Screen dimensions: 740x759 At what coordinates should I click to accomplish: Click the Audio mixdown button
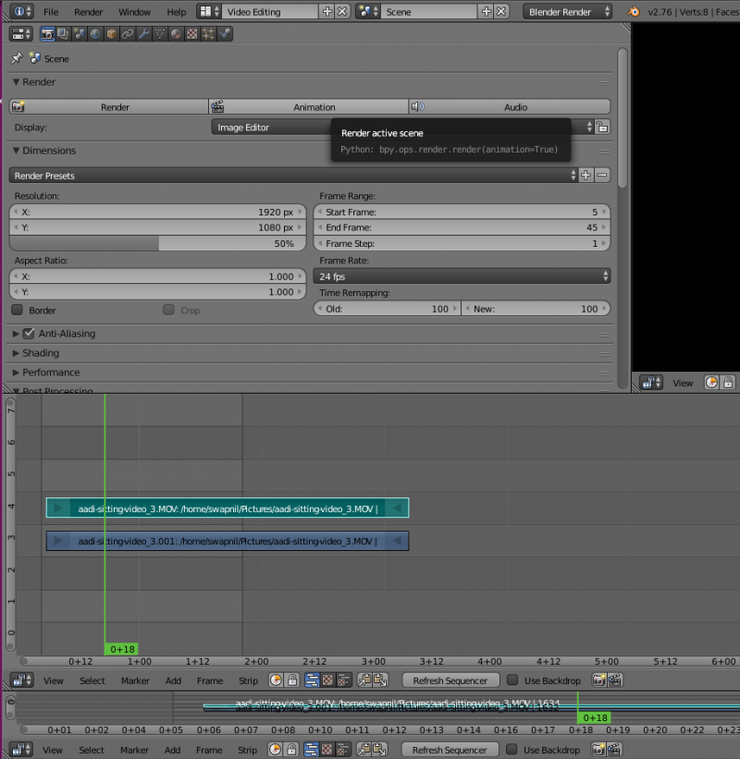pos(510,106)
